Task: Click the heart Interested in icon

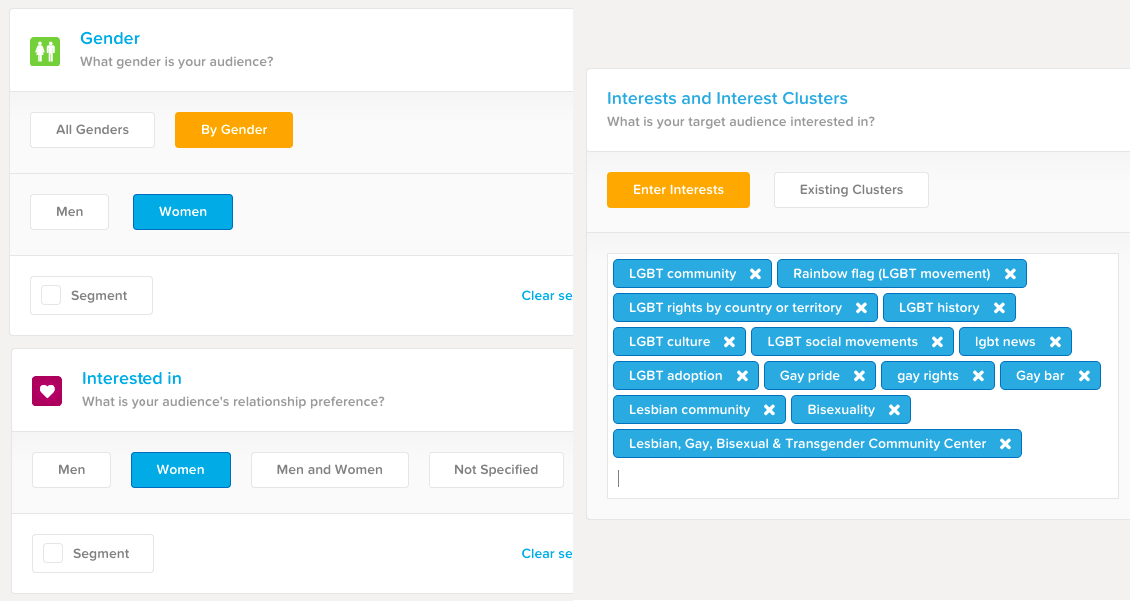Action: point(47,390)
